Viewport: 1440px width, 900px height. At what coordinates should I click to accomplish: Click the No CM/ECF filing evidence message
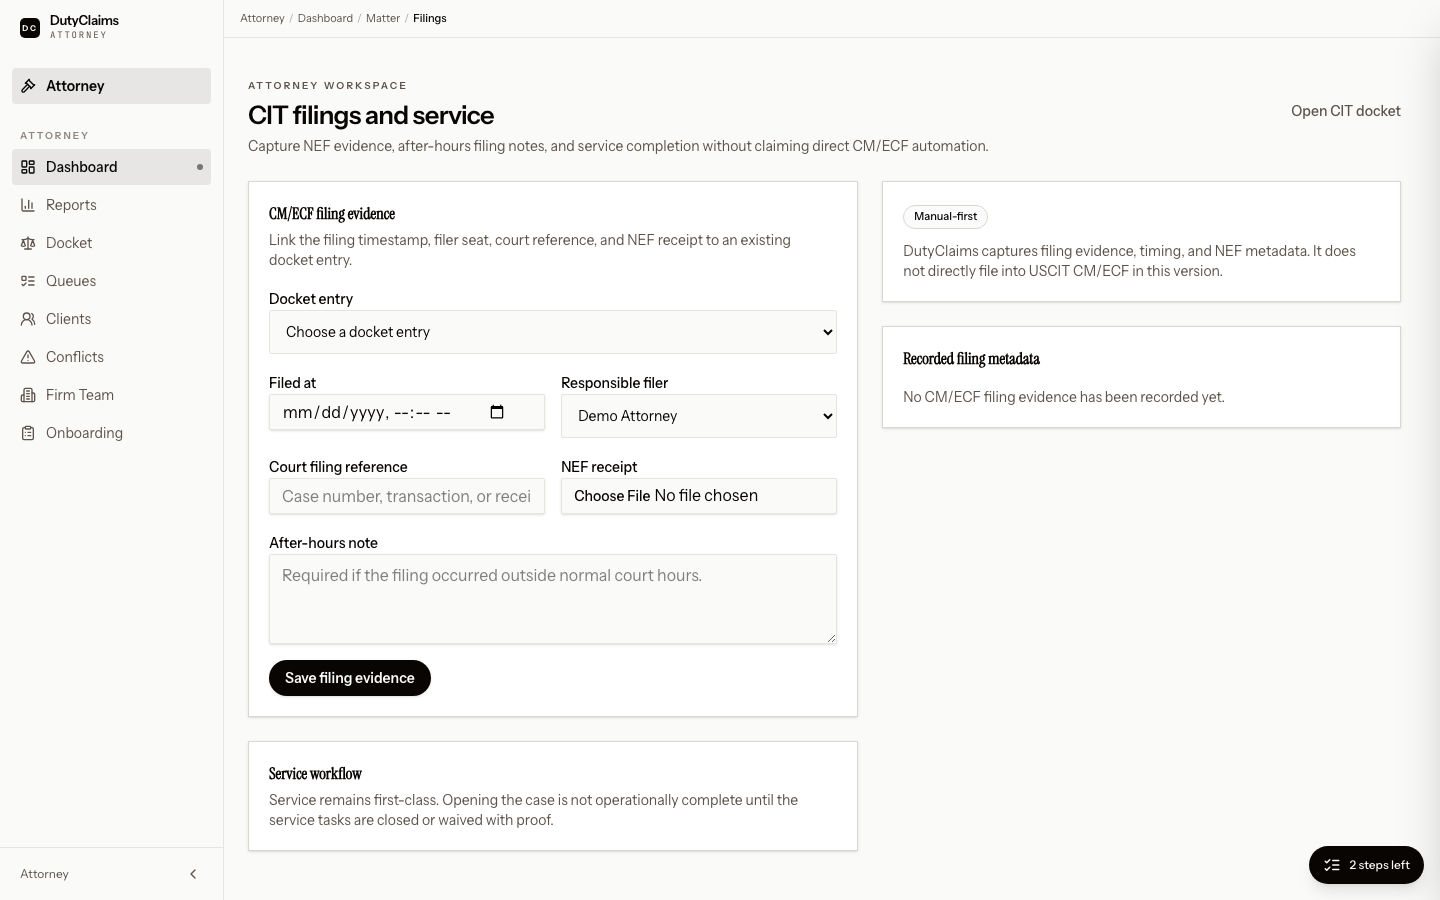[x=1064, y=397]
